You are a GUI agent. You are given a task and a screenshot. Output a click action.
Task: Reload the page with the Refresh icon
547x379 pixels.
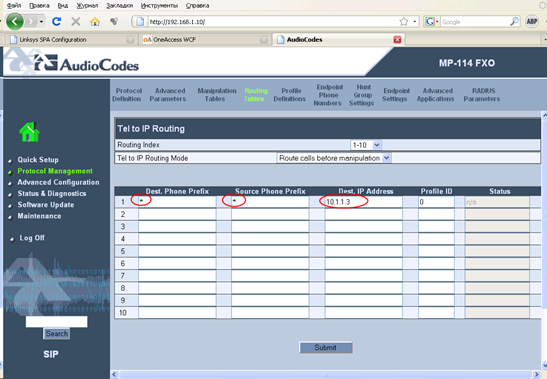pyautogui.click(x=57, y=22)
